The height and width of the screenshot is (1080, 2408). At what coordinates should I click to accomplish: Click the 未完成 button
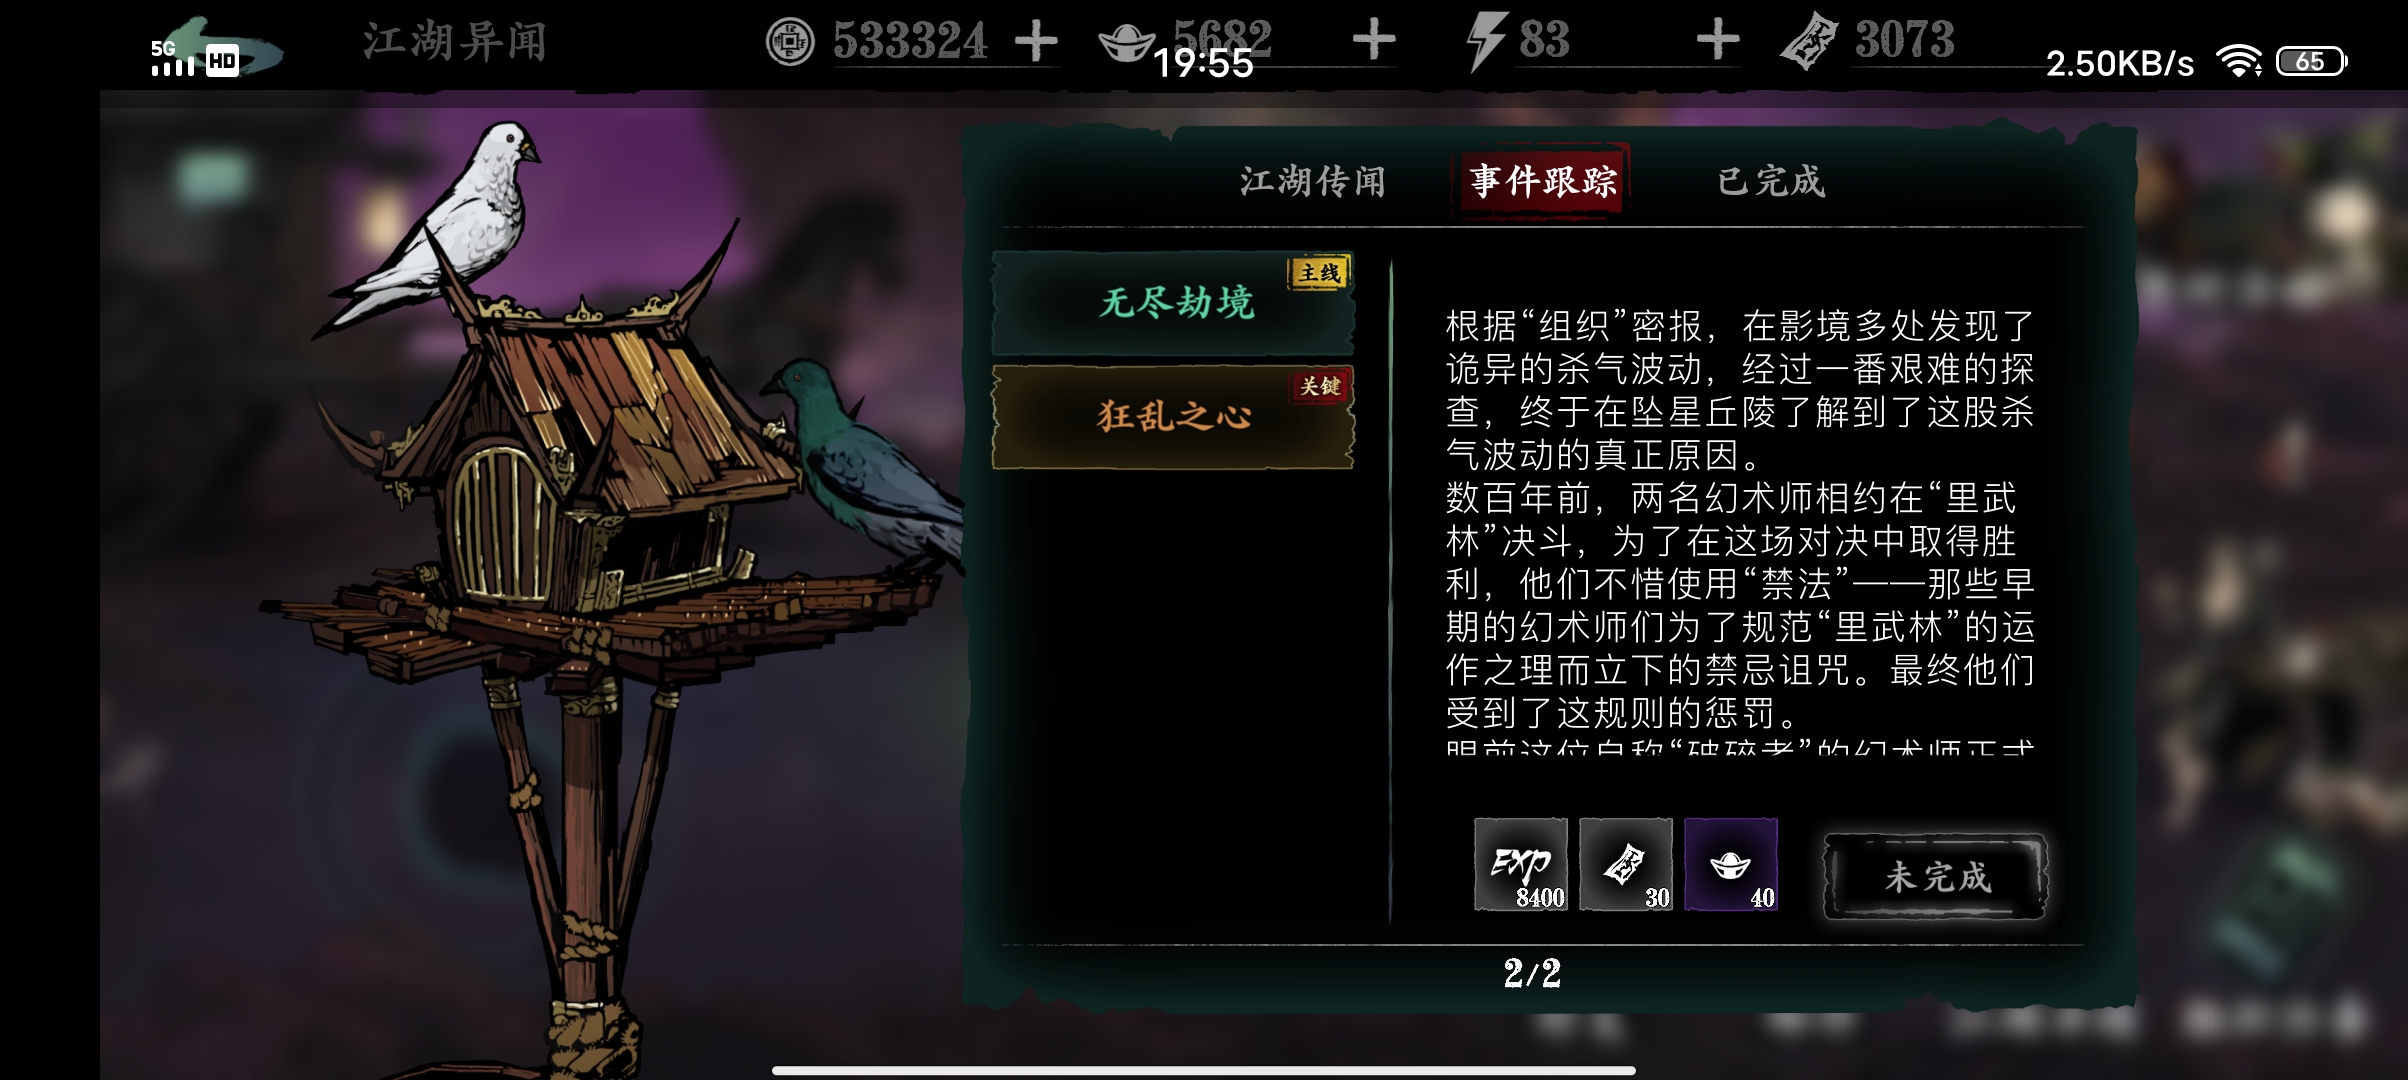[1936, 877]
